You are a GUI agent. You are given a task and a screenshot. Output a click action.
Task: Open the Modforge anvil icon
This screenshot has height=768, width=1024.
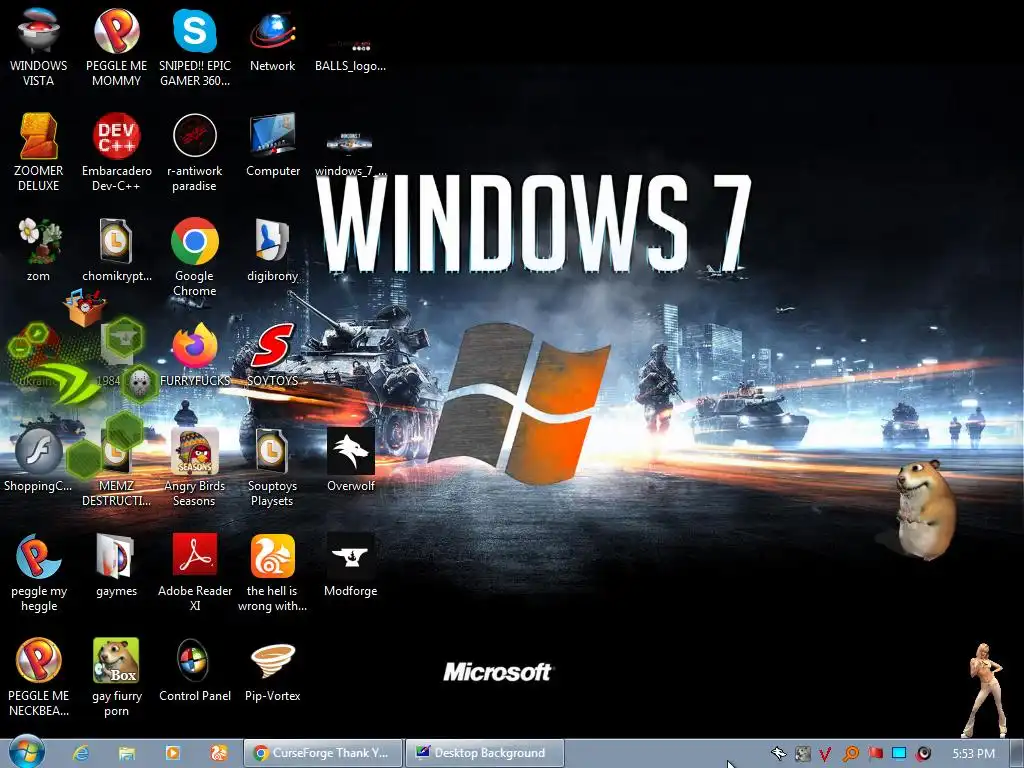[x=351, y=566]
